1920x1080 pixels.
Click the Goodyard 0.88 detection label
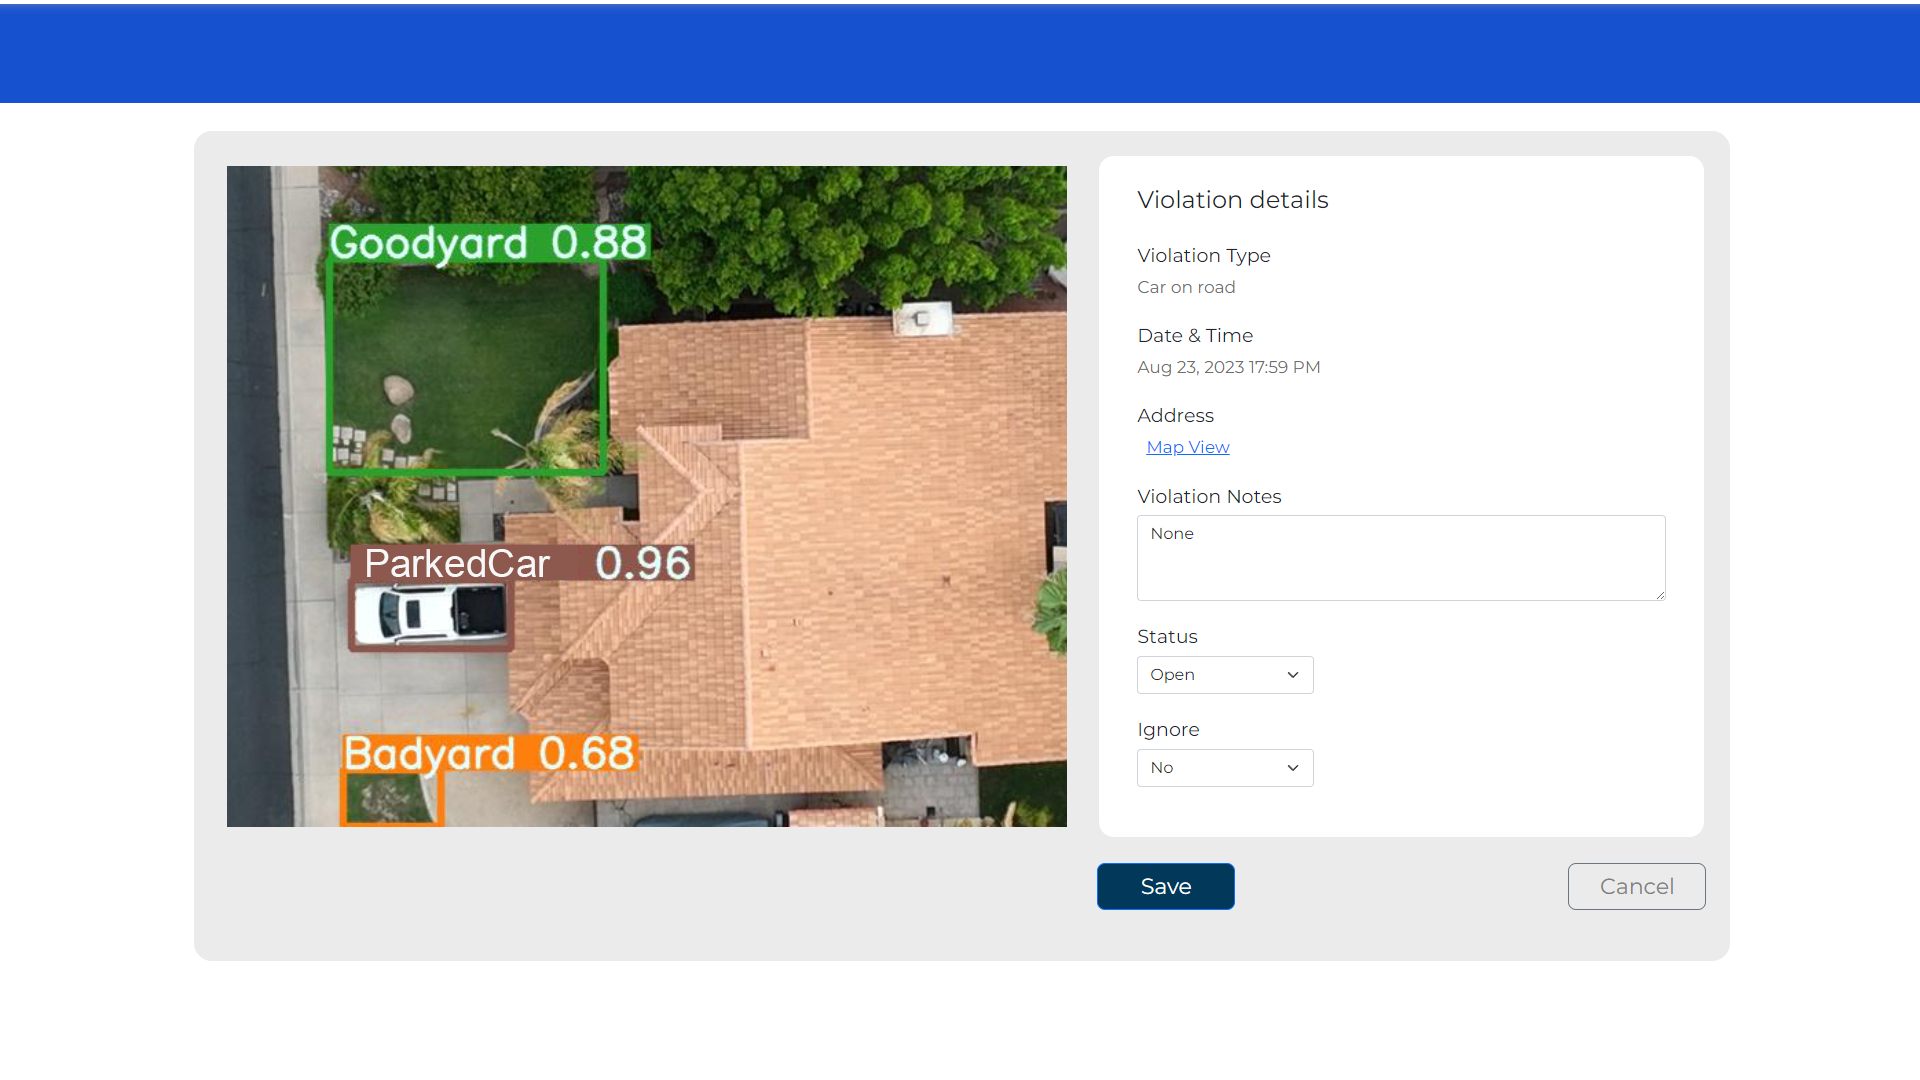[x=488, y=243]
